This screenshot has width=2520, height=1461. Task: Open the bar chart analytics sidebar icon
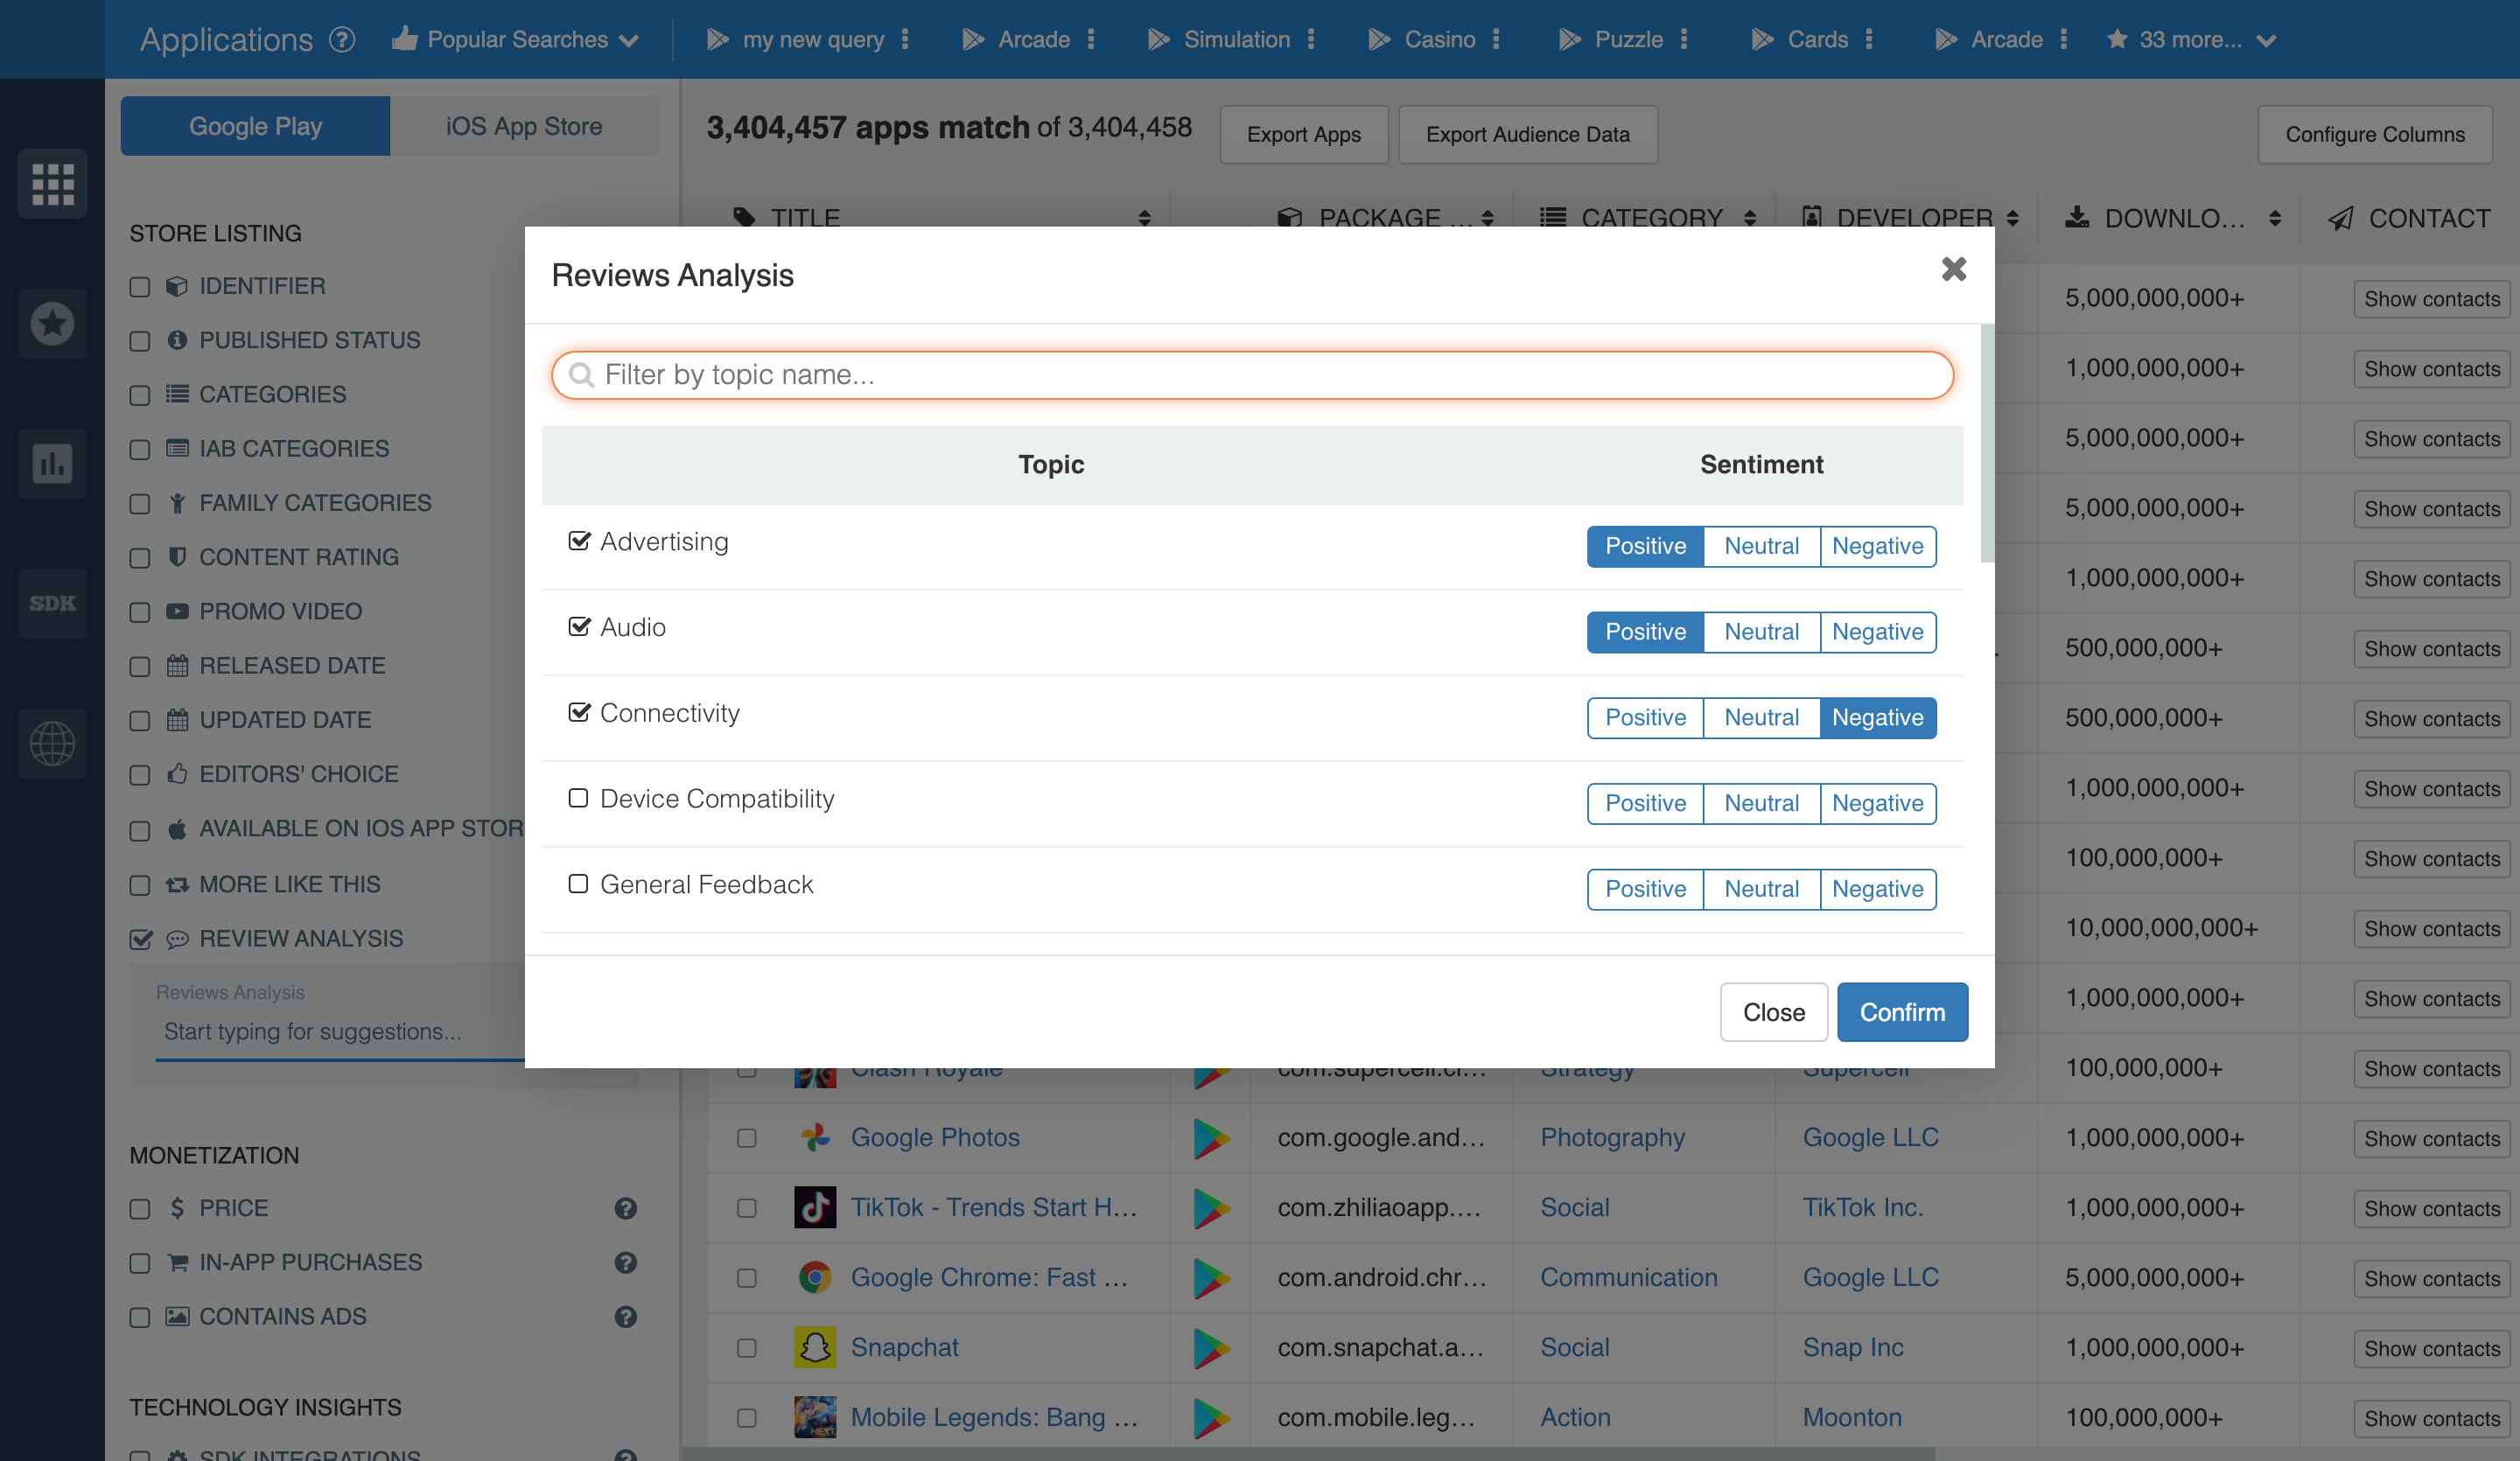coord(52,463)
